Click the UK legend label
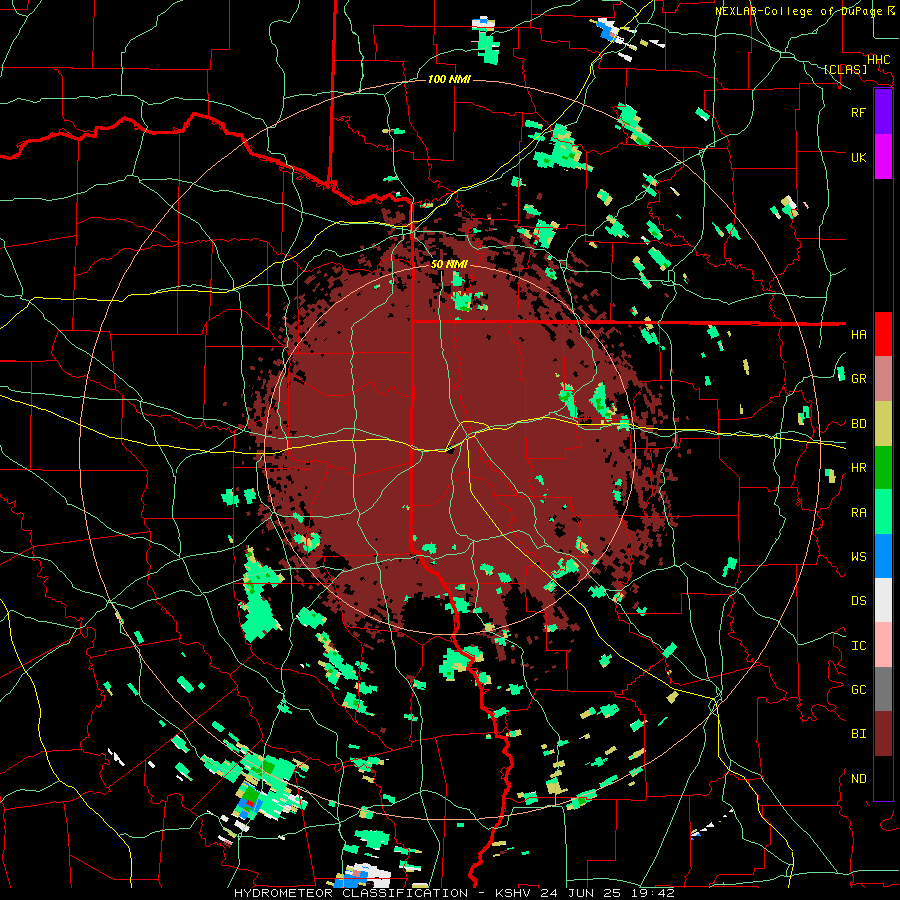The height and width of the screenshot is (900, 900). (x=859, y=157)
